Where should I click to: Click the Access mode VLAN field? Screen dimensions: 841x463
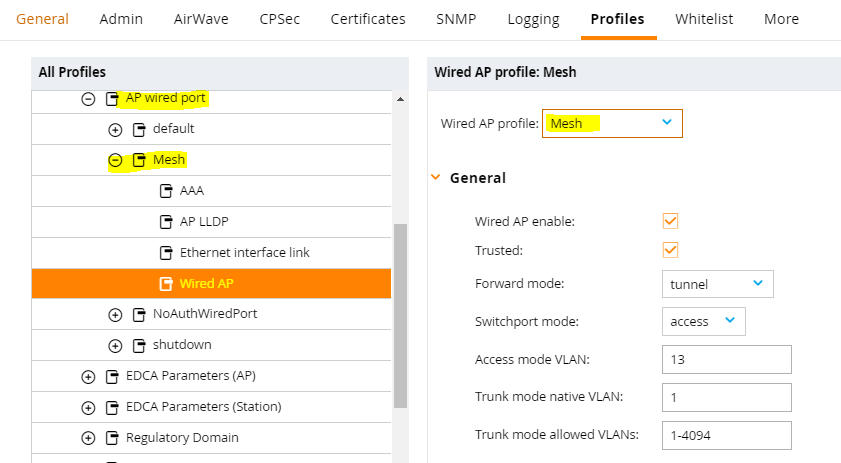(727, 359)
